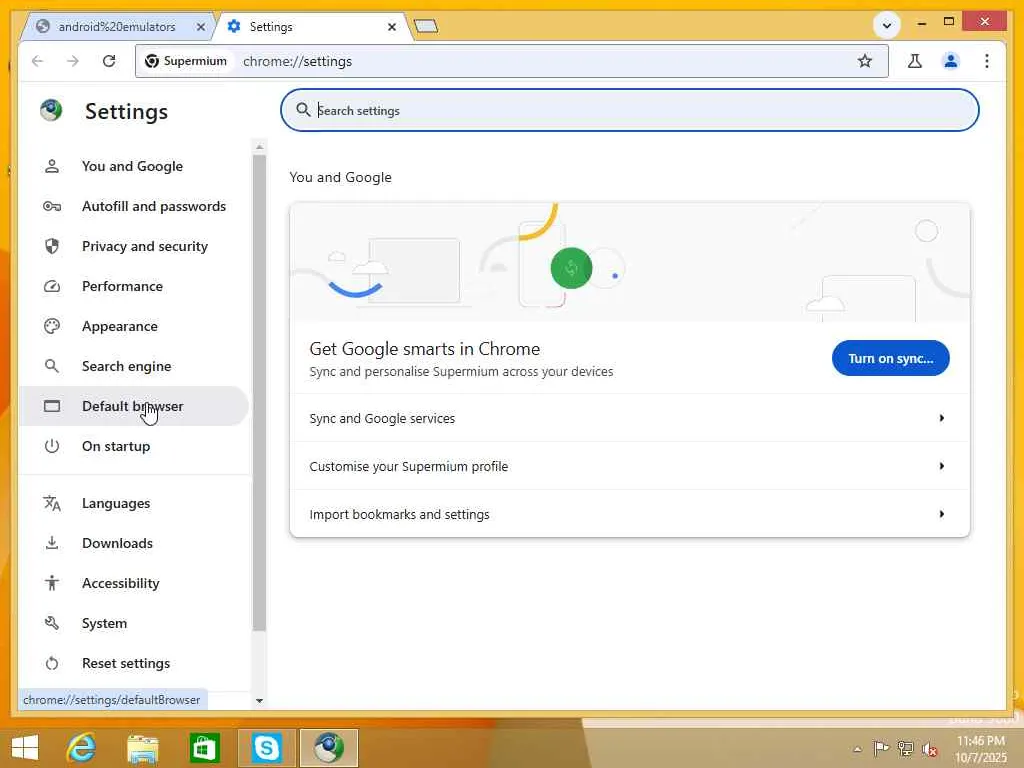Close the android%20emulators tab

(200, 27)
